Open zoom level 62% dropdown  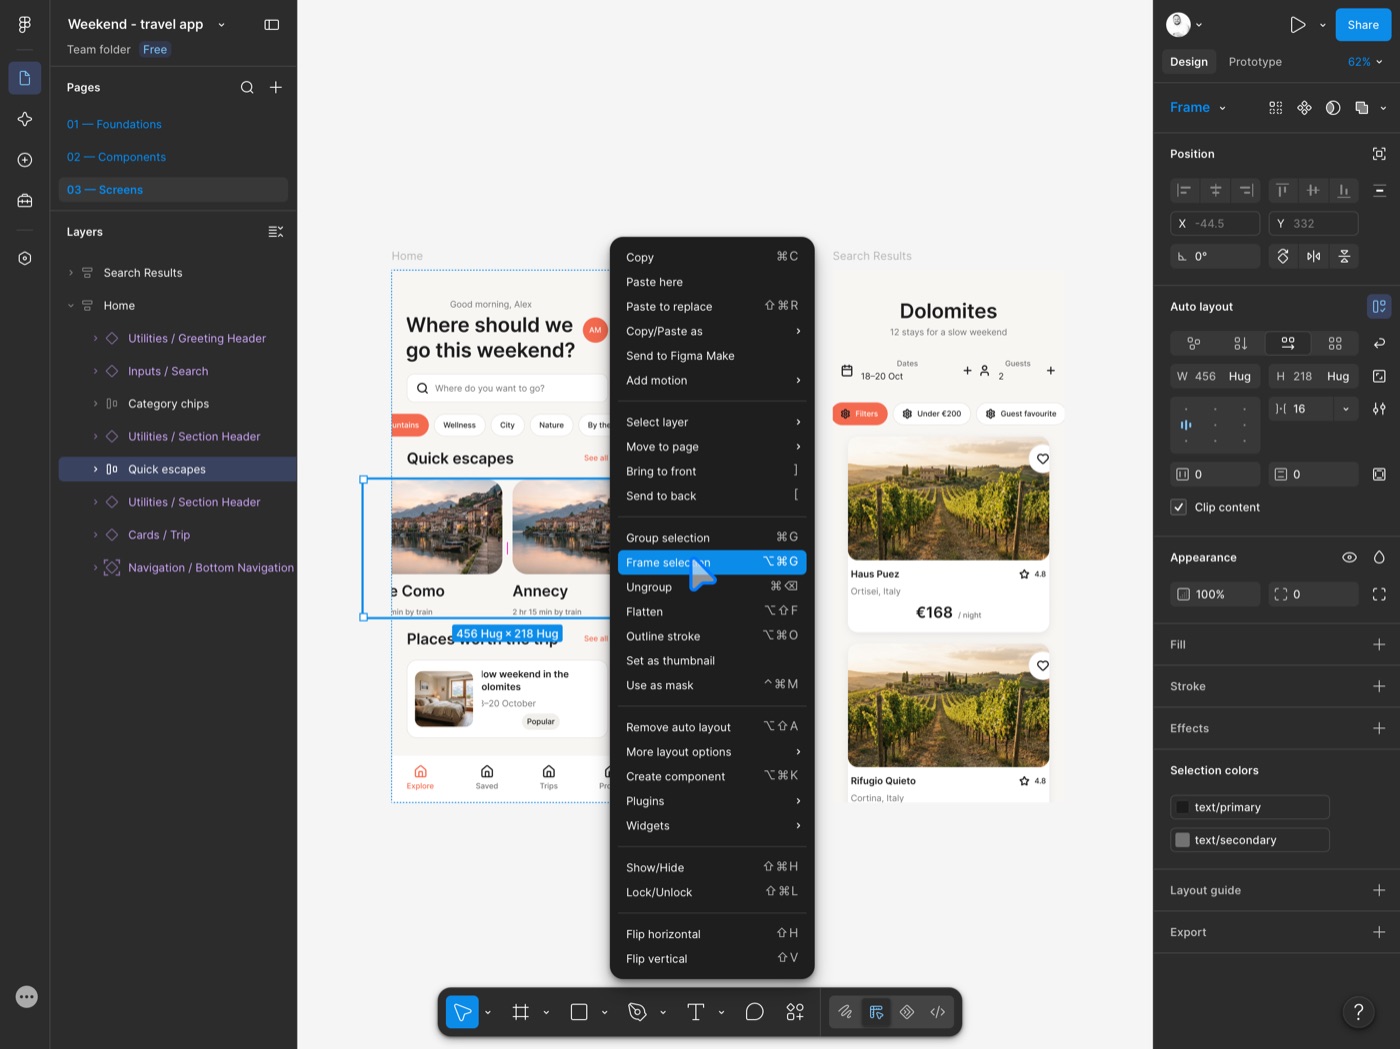tap(1365, 62)
